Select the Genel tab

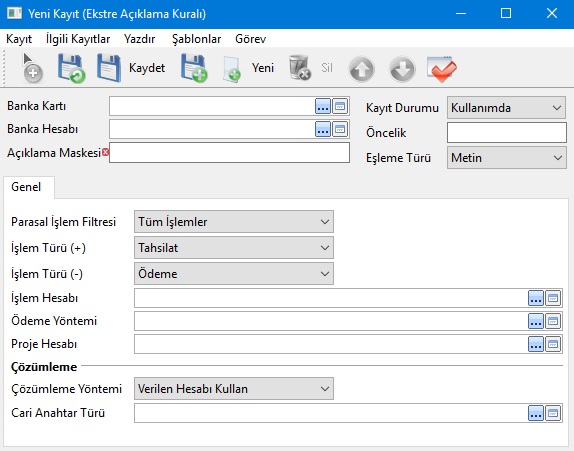click(26, 187)
